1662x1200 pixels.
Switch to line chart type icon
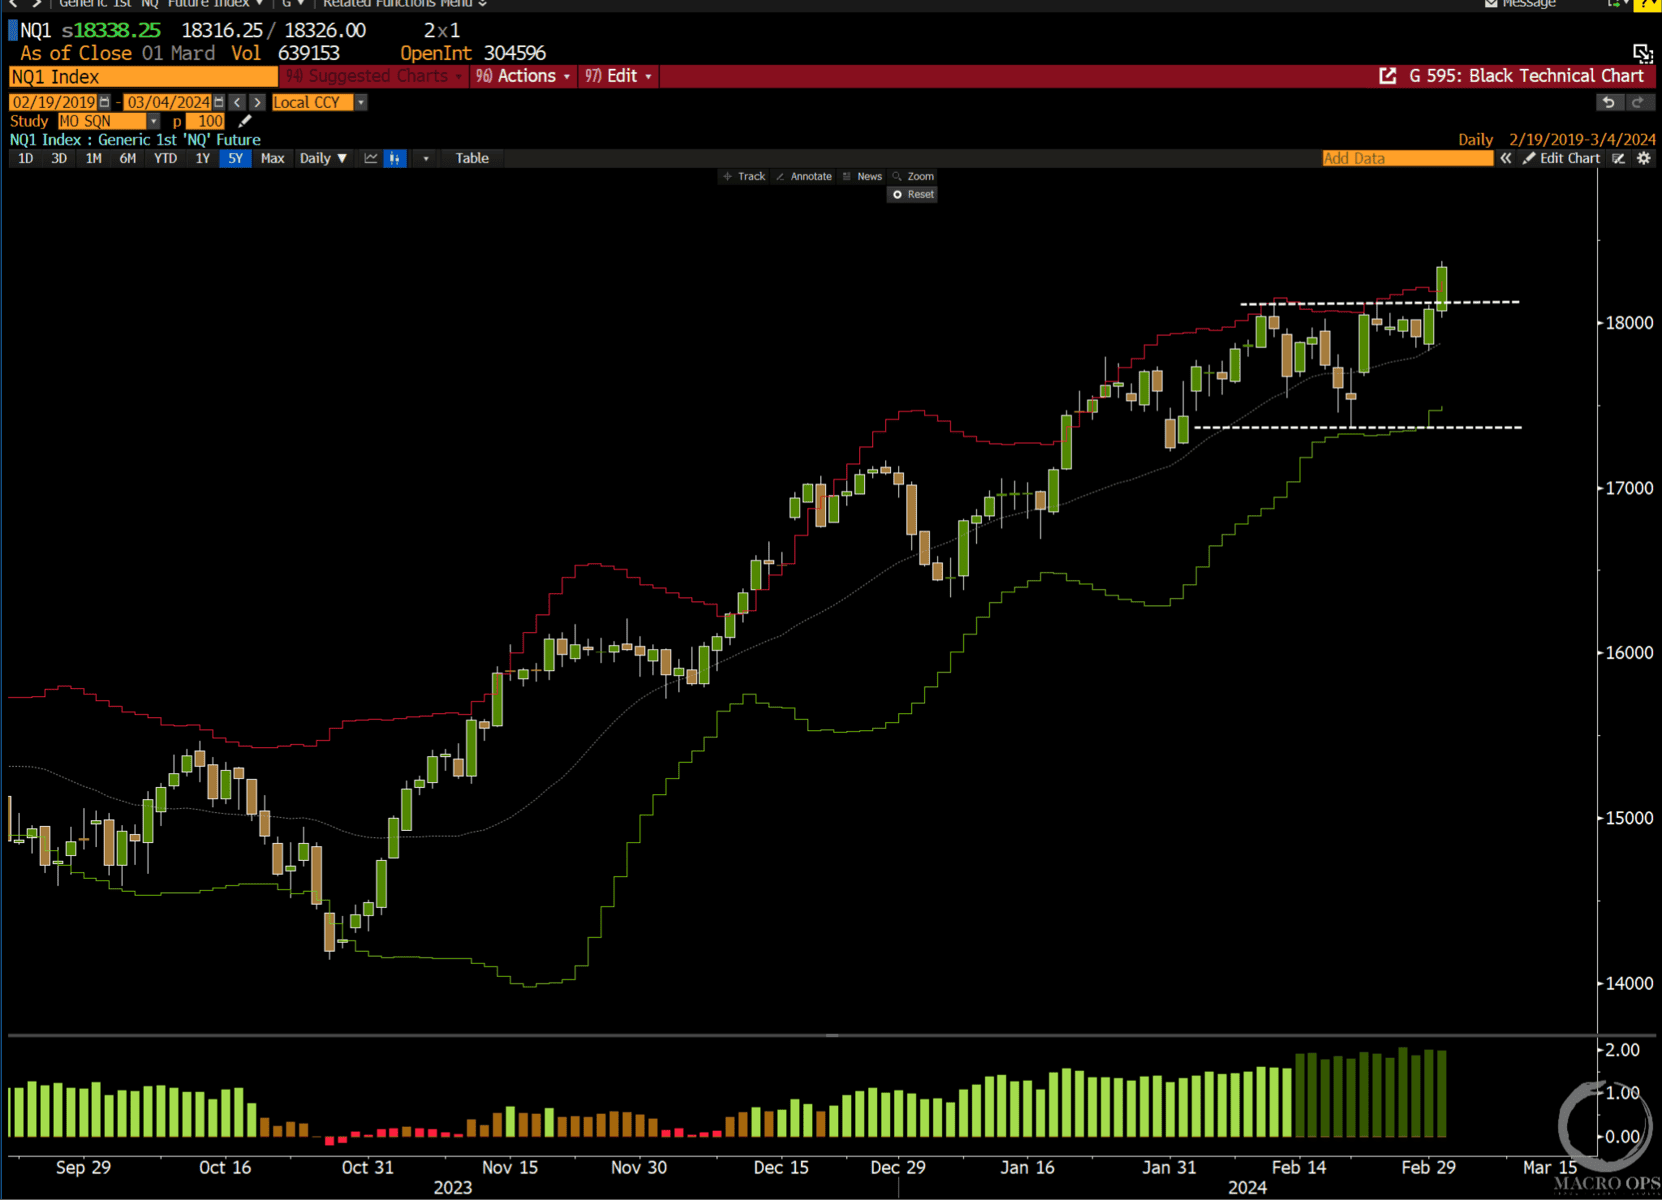371,158
